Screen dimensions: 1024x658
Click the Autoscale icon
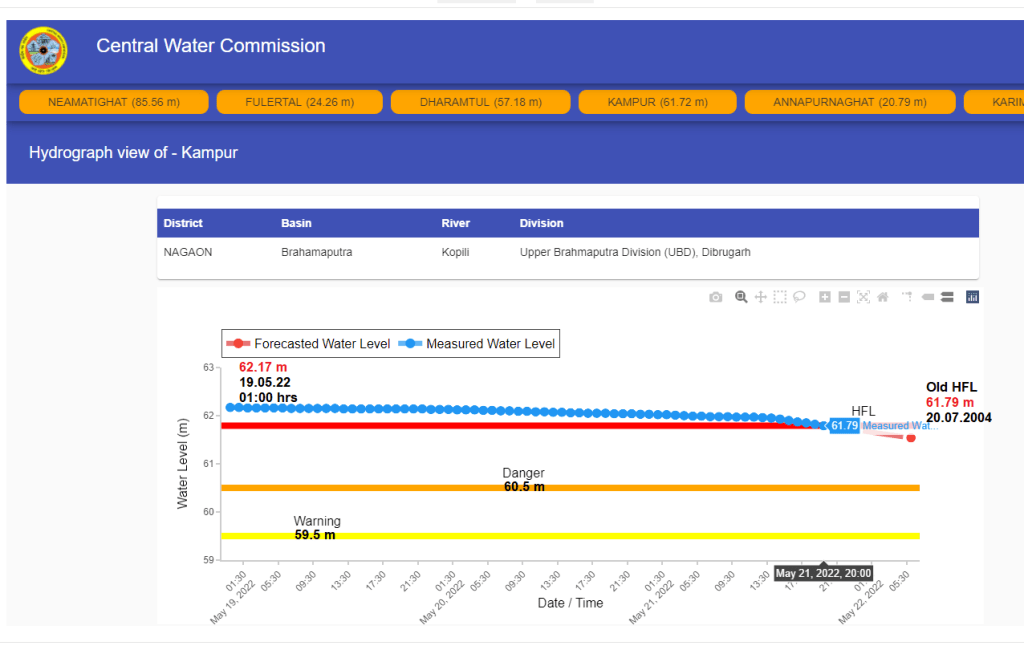(863, 297)
